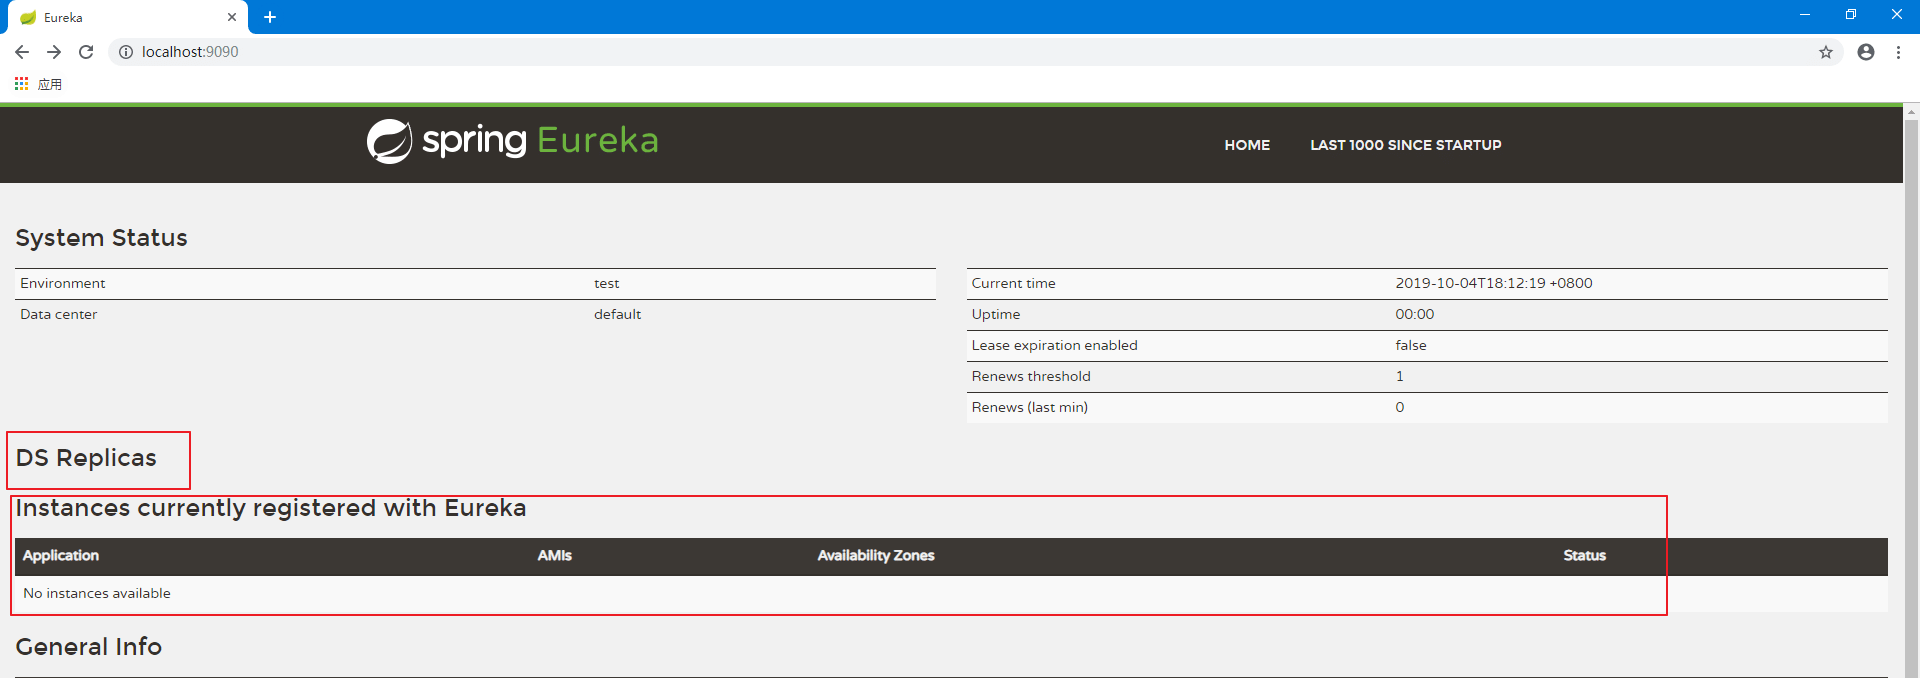1920x678 pixels.
Task: Click the Status column header
Action: pyautogui.click(x=1584, y=556)
